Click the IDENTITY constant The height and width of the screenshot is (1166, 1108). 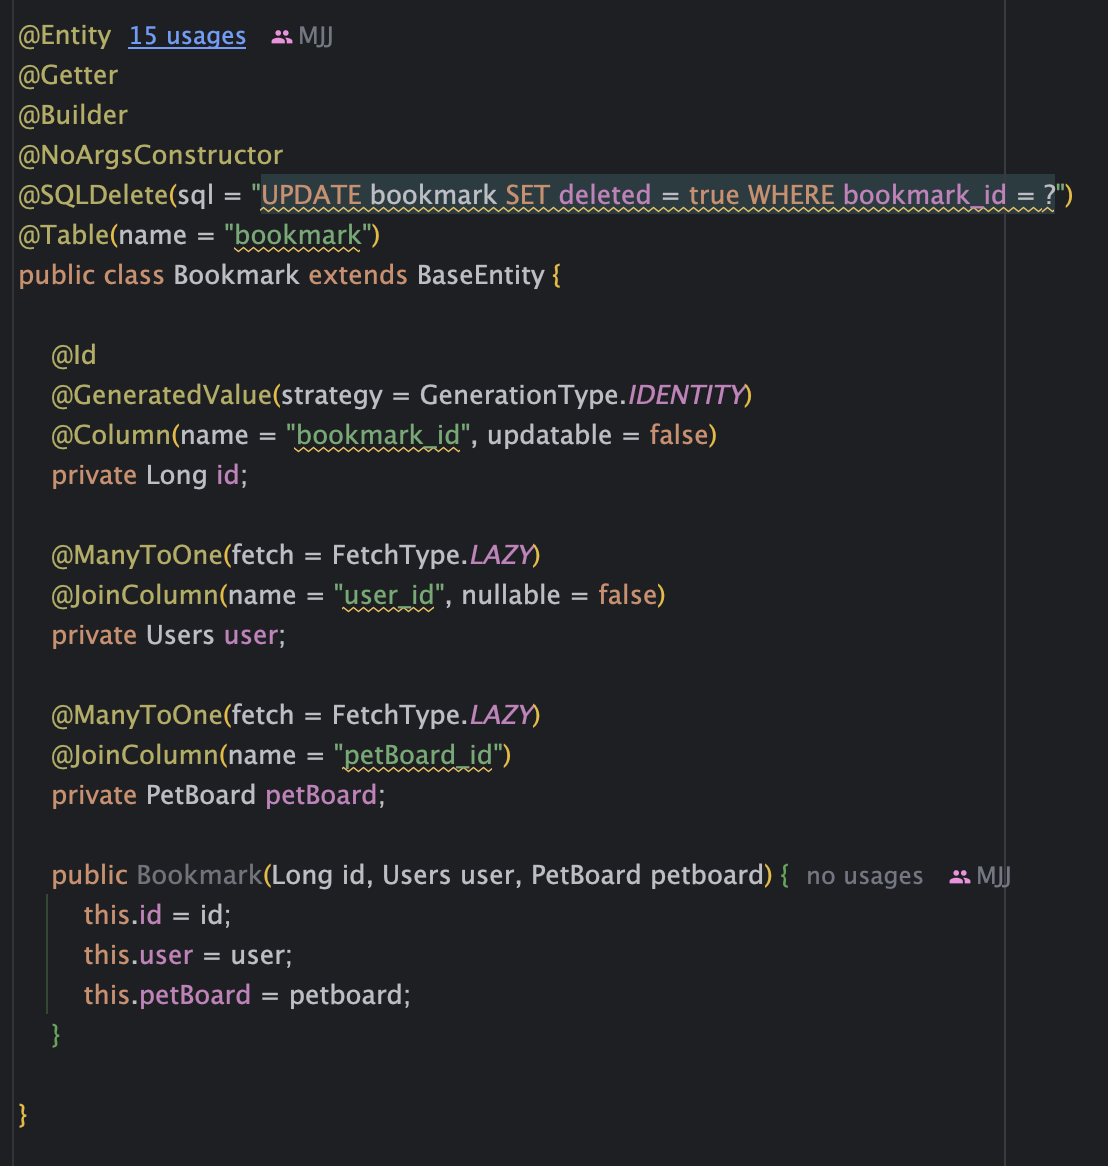click(x=686, y=395)
